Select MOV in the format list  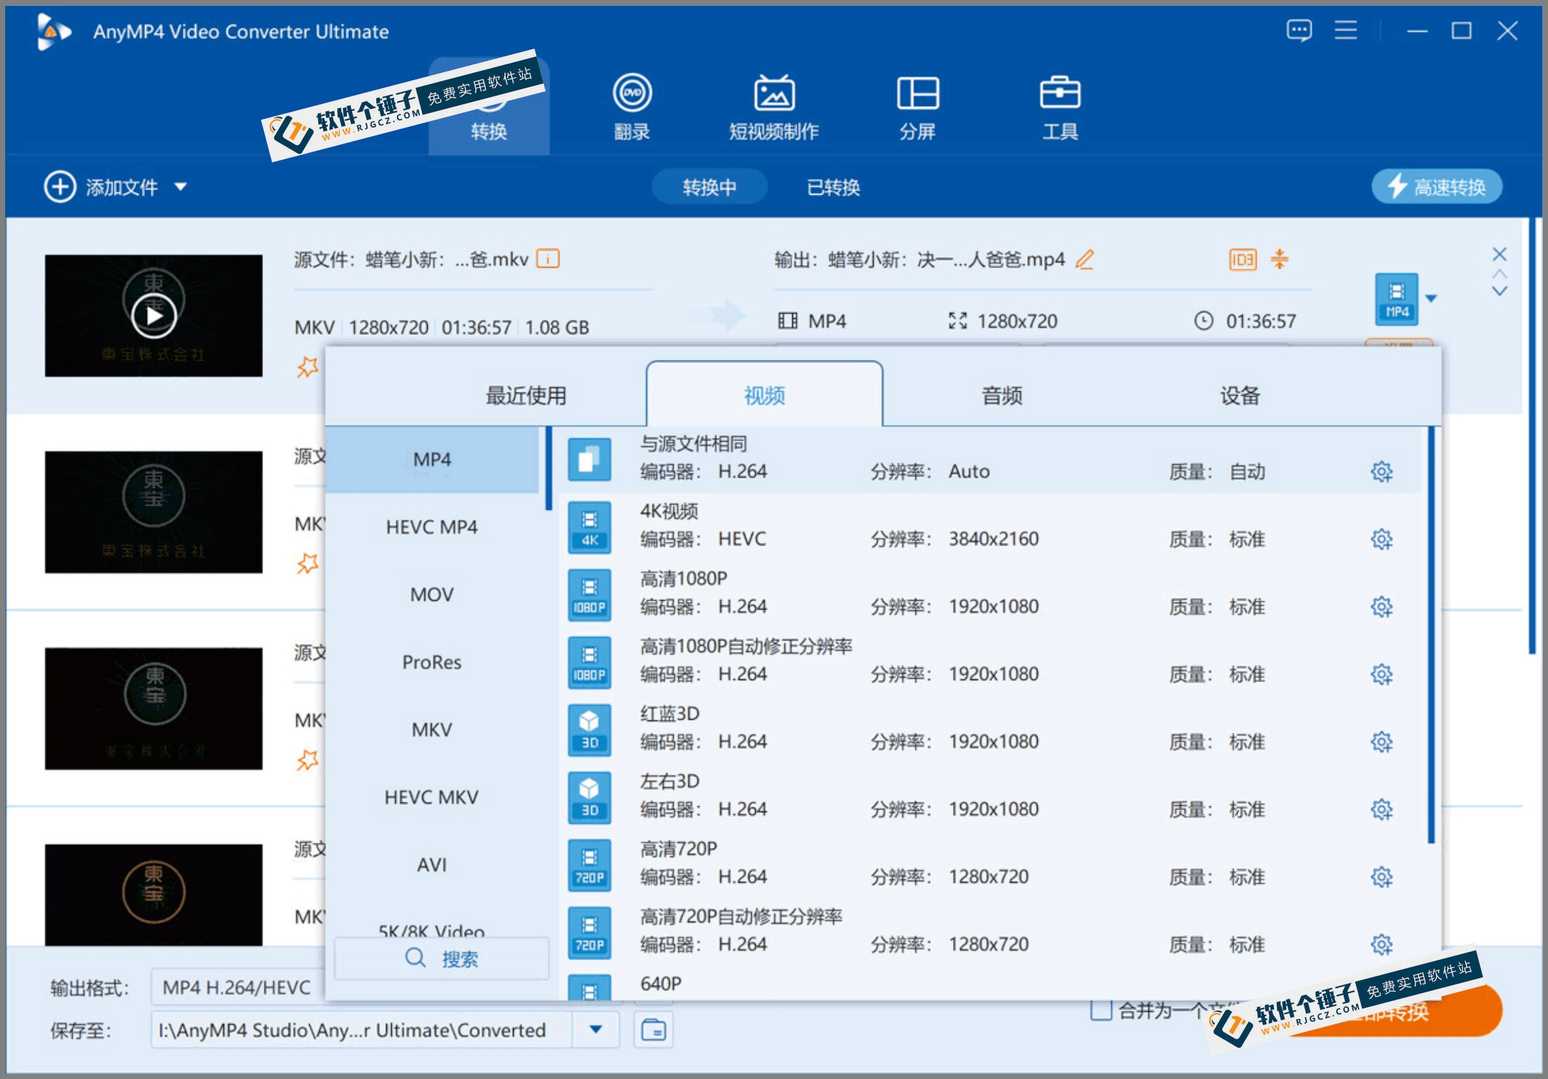(x=432, y=594)
